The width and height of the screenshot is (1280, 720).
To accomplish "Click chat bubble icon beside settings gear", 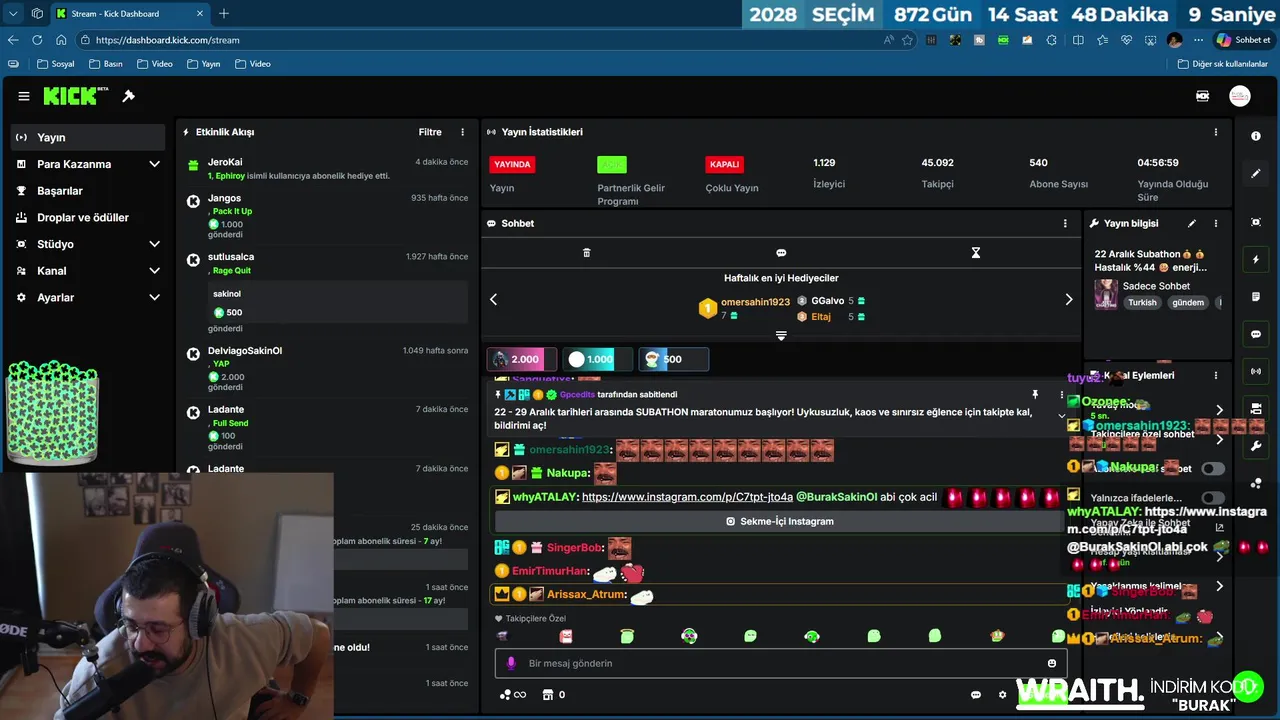I will (x=976, y=695).
